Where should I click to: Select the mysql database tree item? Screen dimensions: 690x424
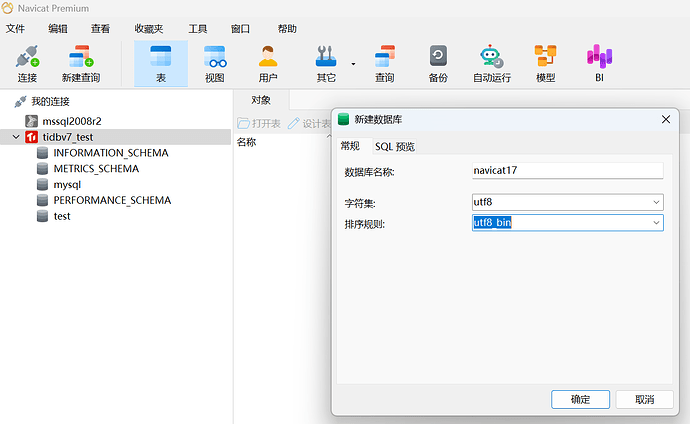coord(67,184)
